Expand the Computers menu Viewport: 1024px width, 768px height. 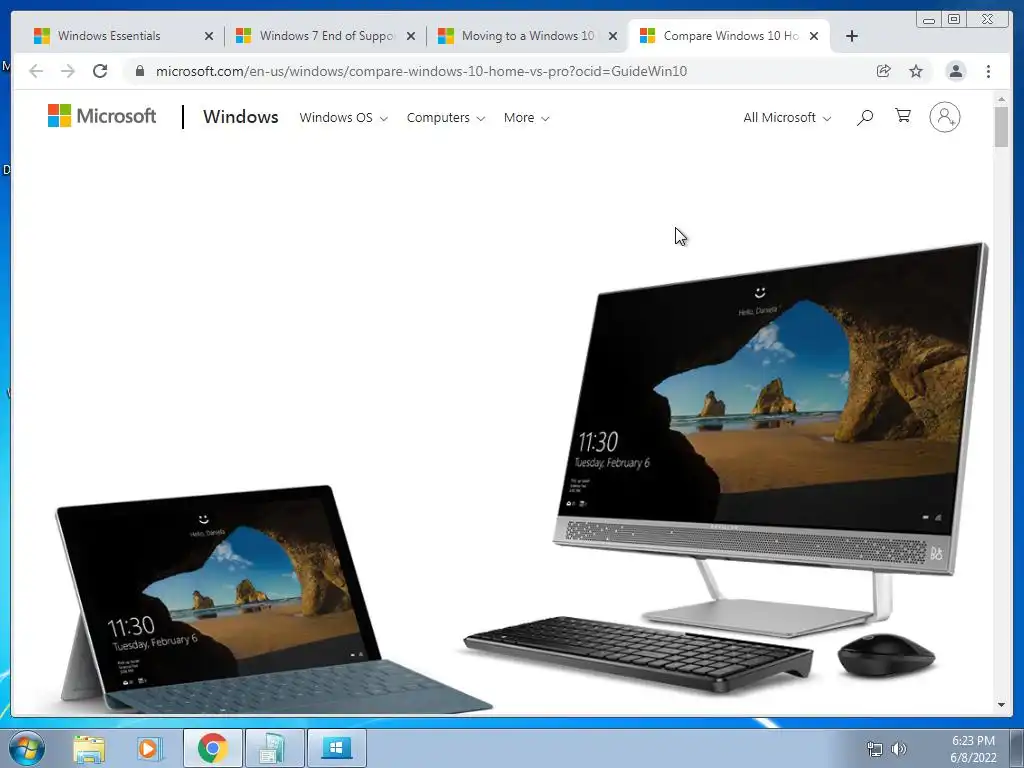click(x=446, y=118)
